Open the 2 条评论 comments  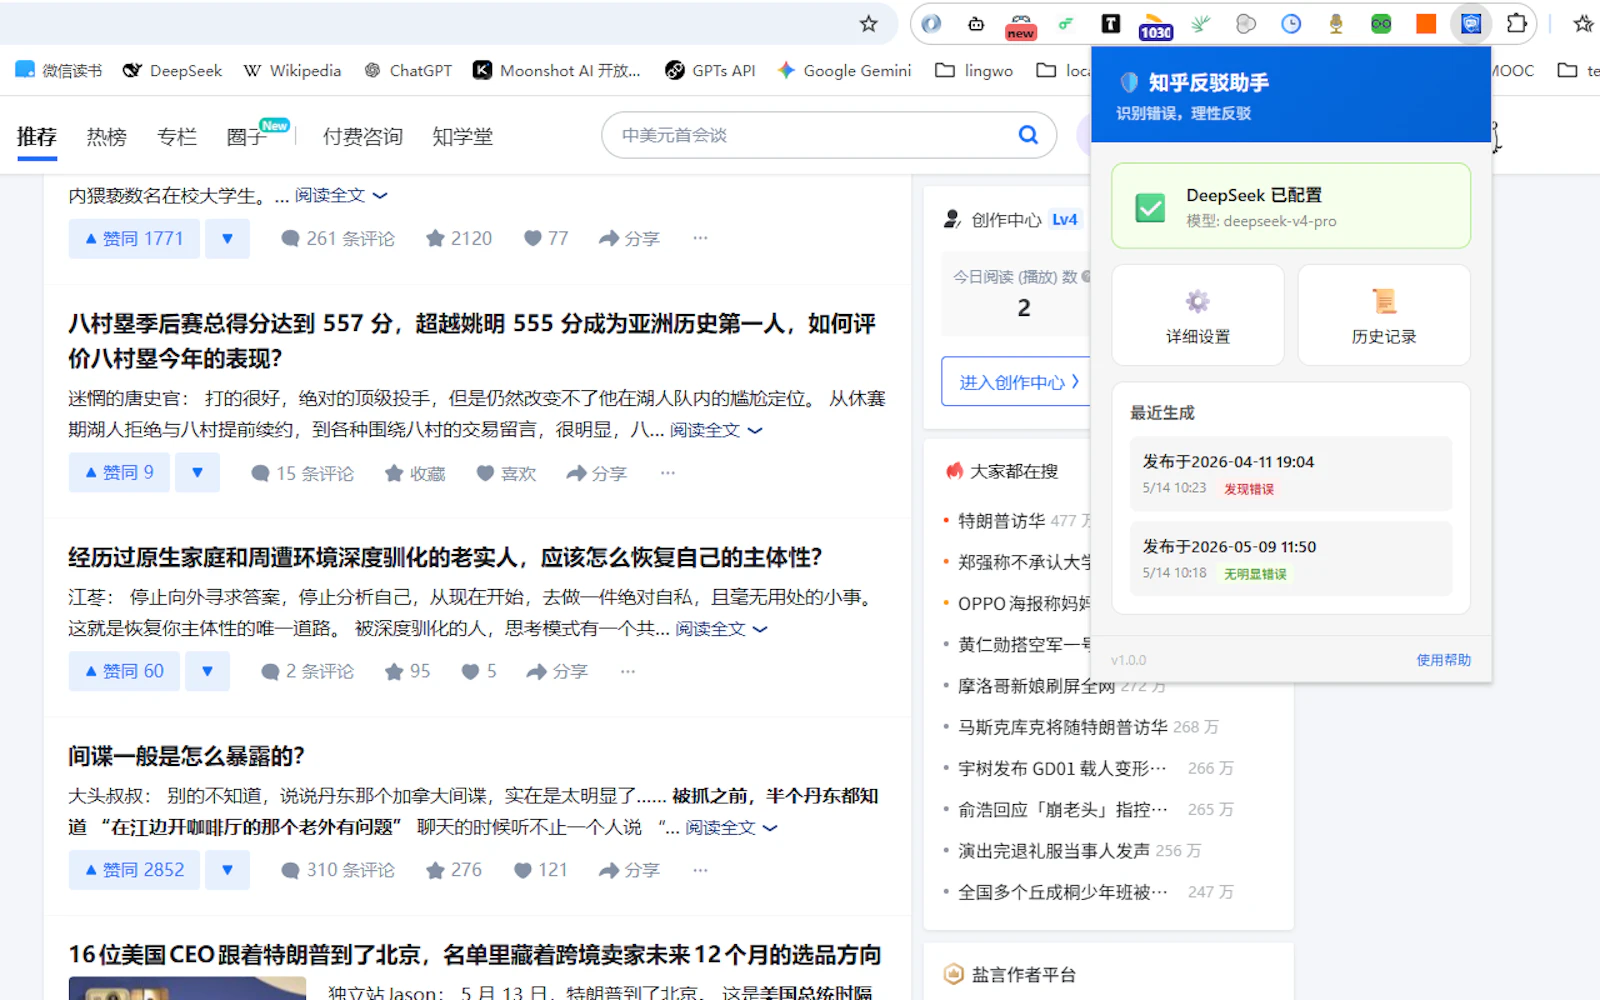coord(308,672)
